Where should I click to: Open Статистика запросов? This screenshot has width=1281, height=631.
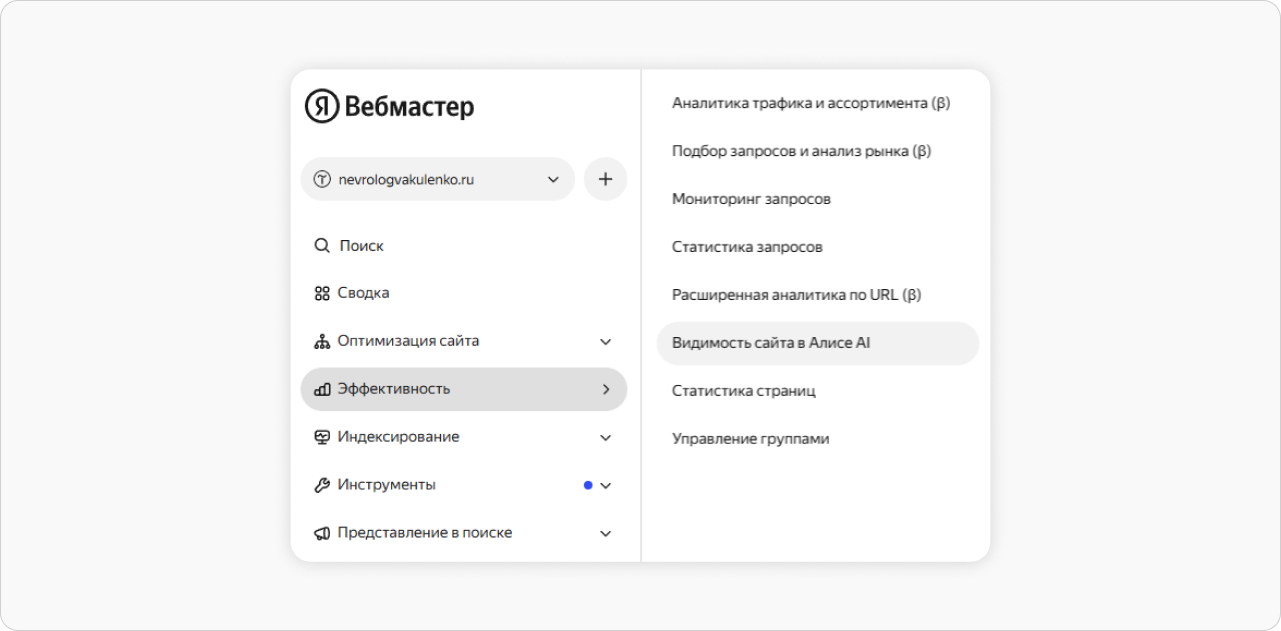pos(747,247)
